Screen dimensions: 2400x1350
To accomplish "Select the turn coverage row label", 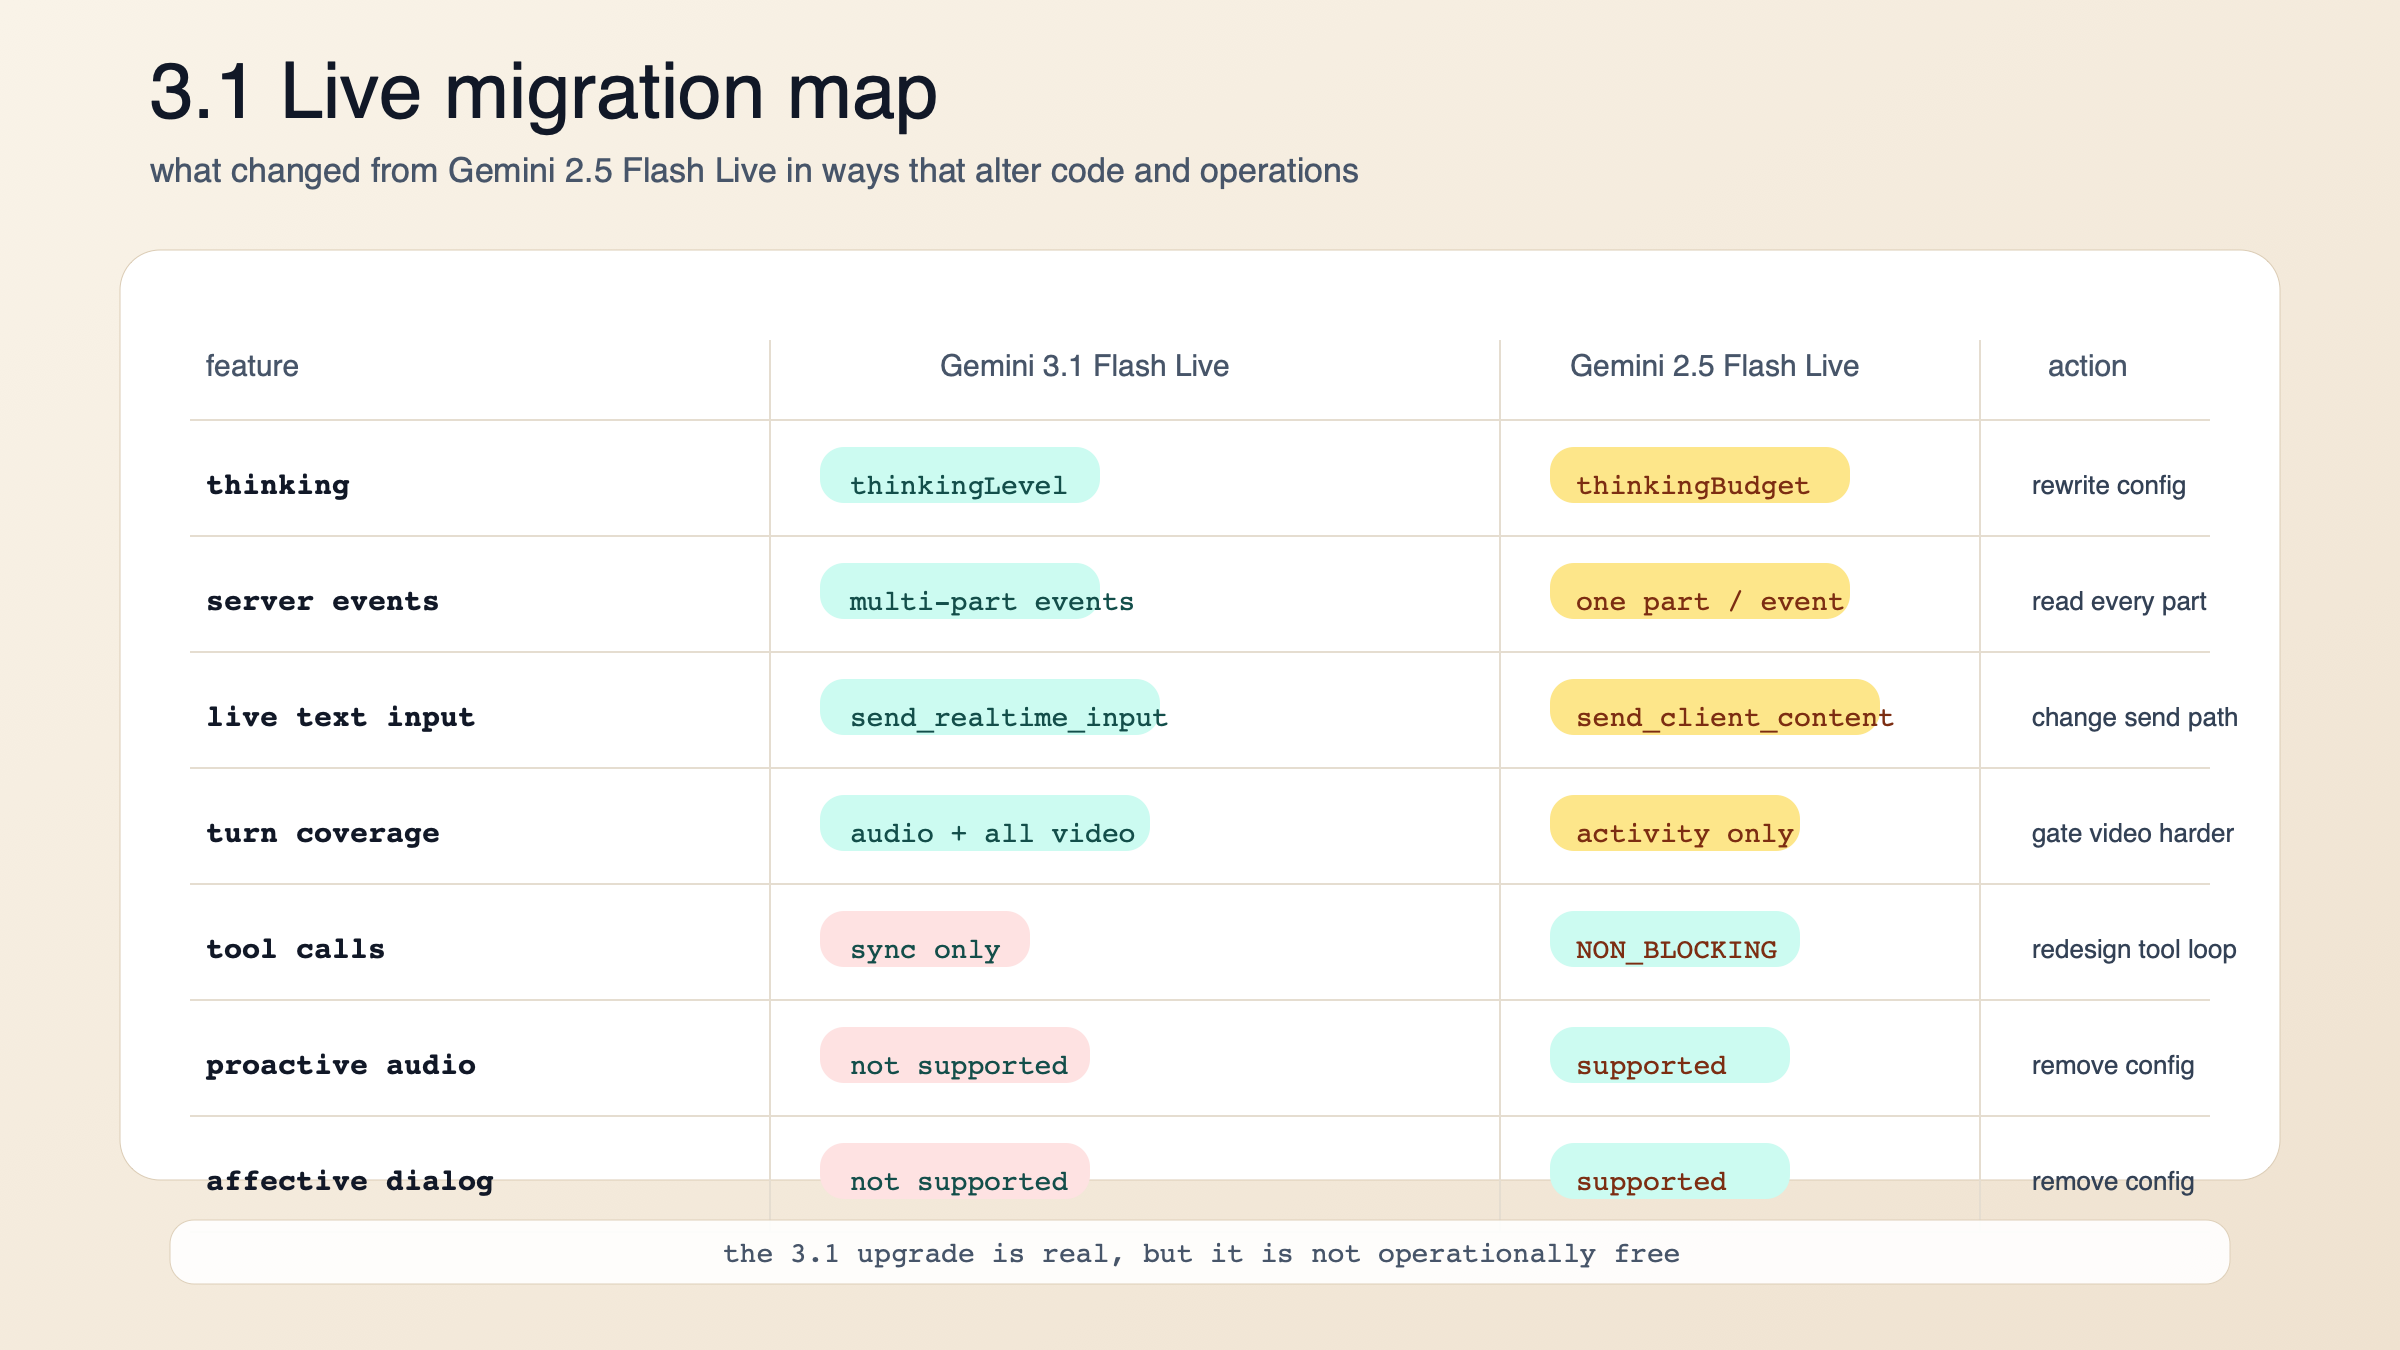I will [322, 832].
